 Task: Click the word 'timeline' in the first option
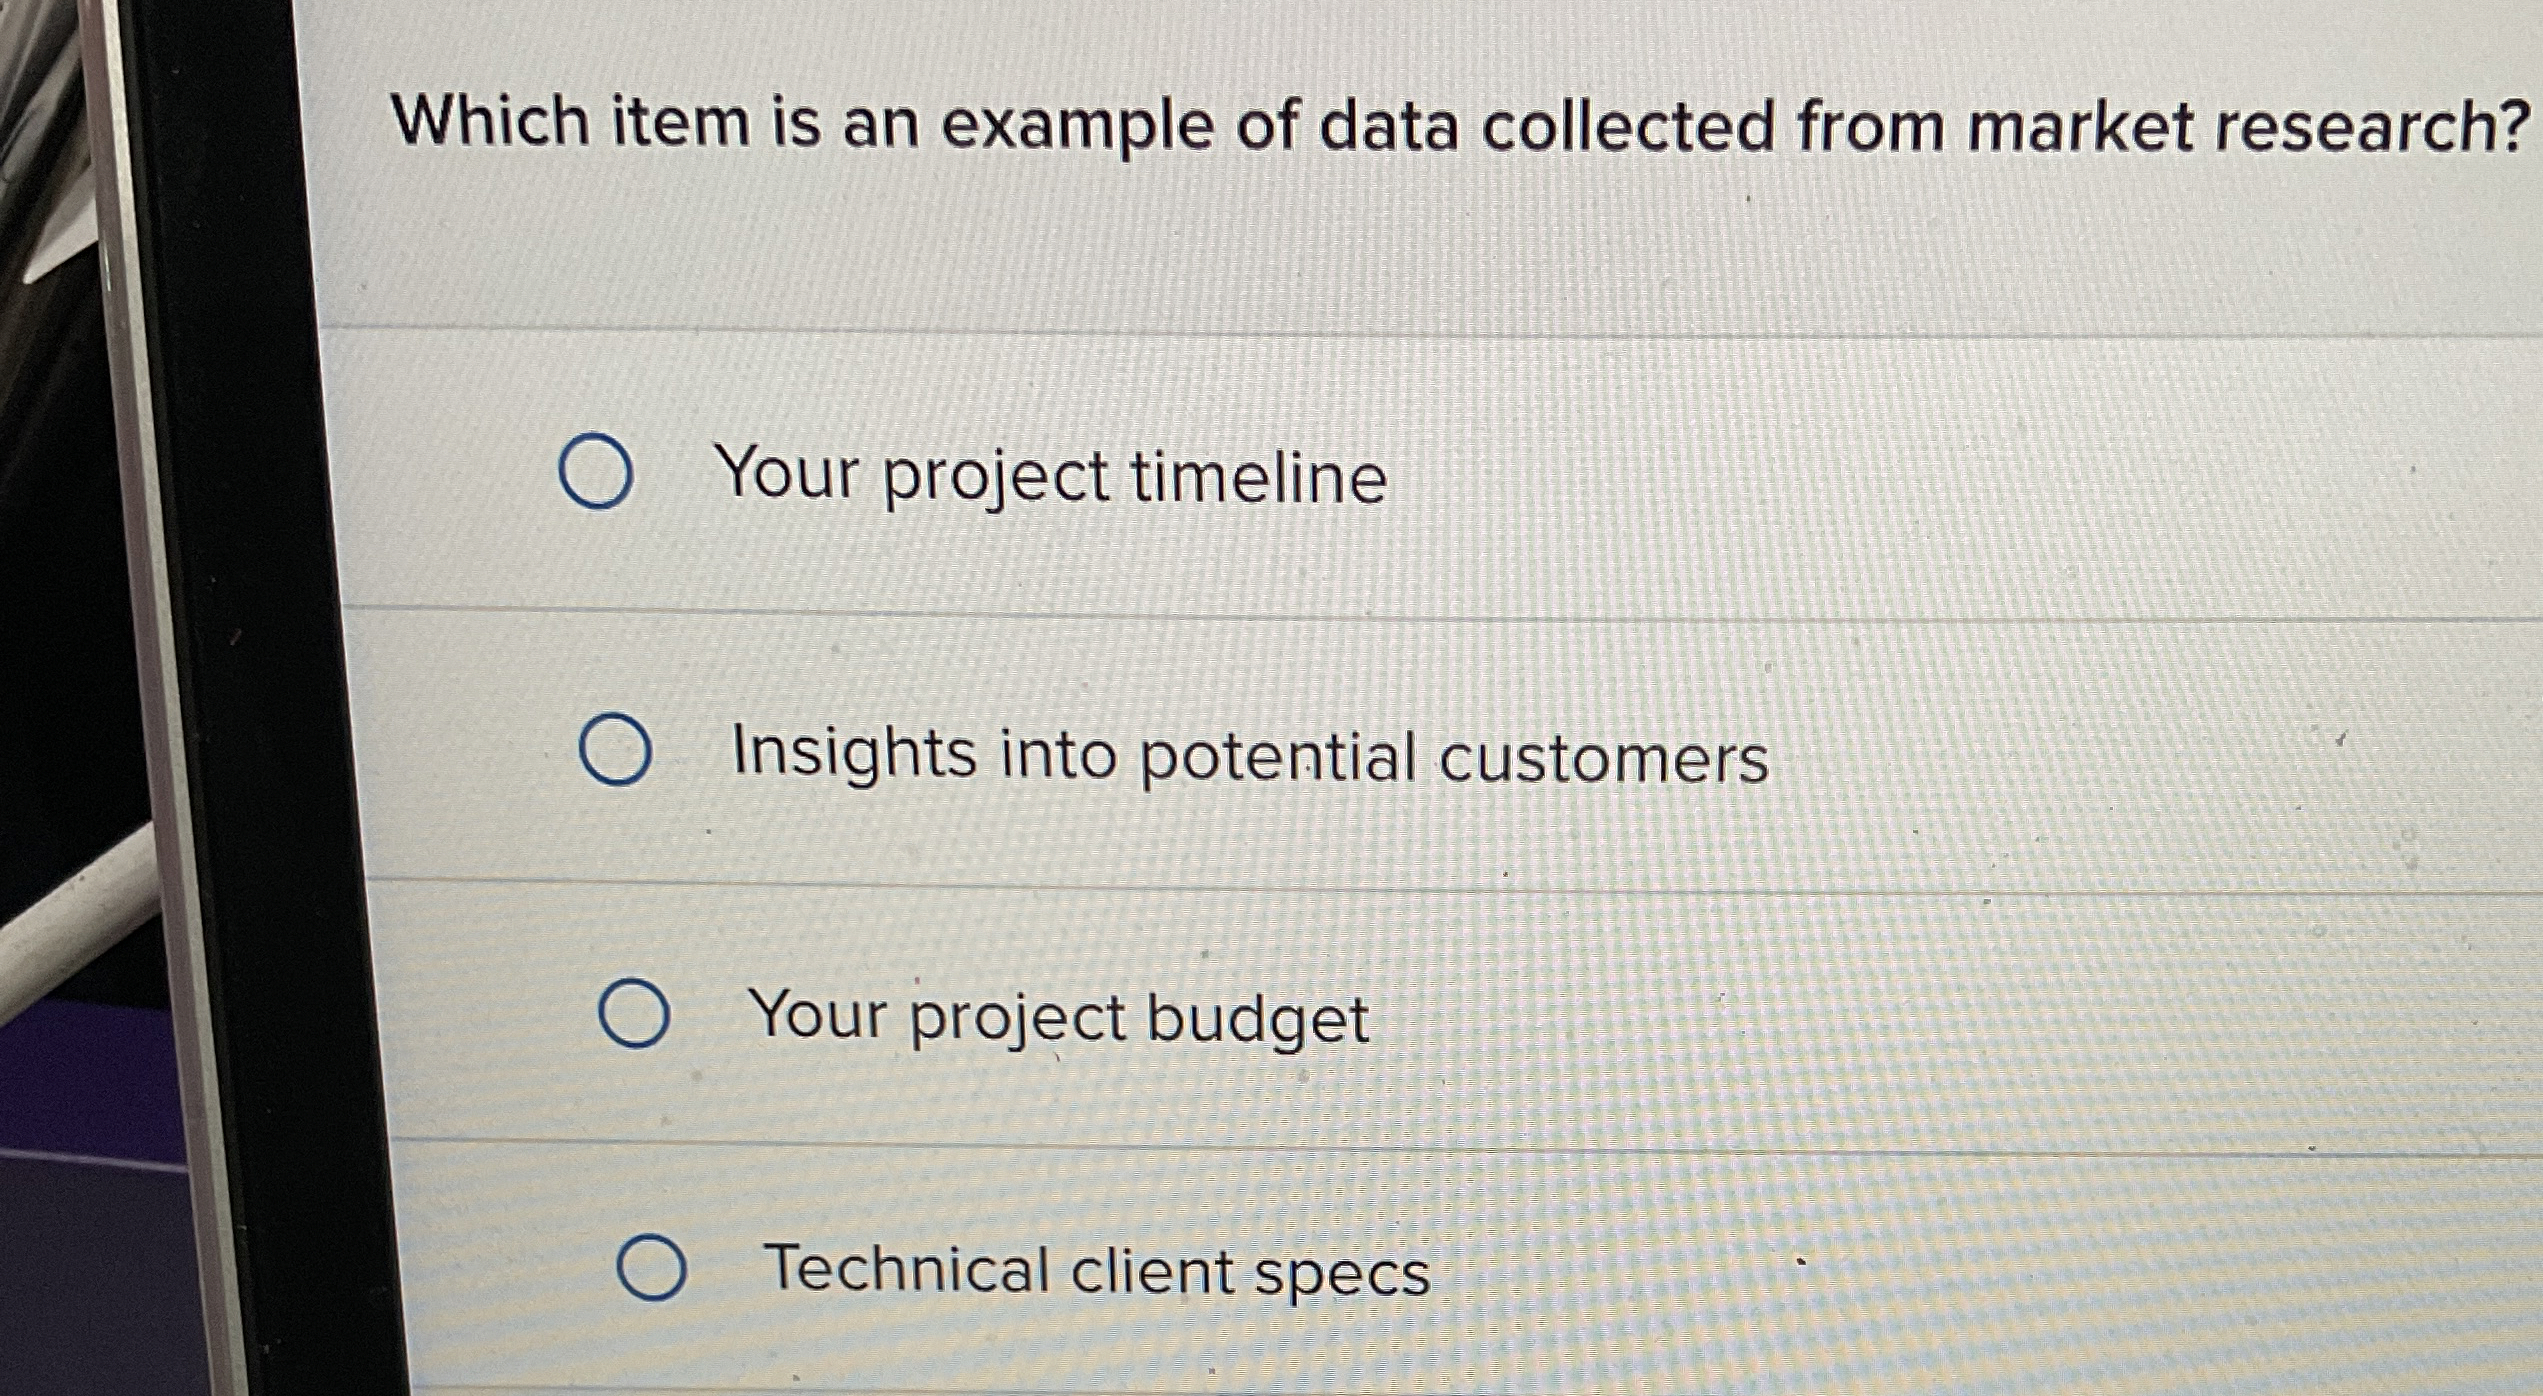pyautogui.click(x=1258, y=476)
